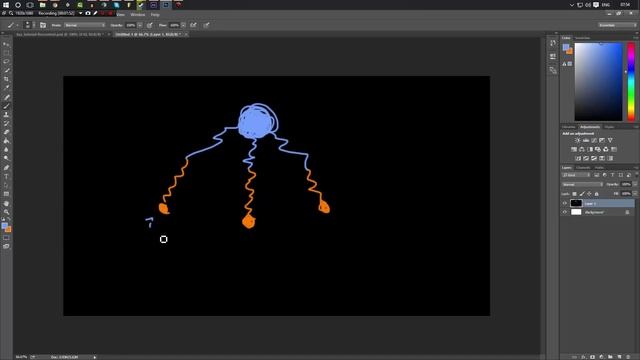Select the Crop tool
Screen dimensions: 640x360
[x=6, y=79]
